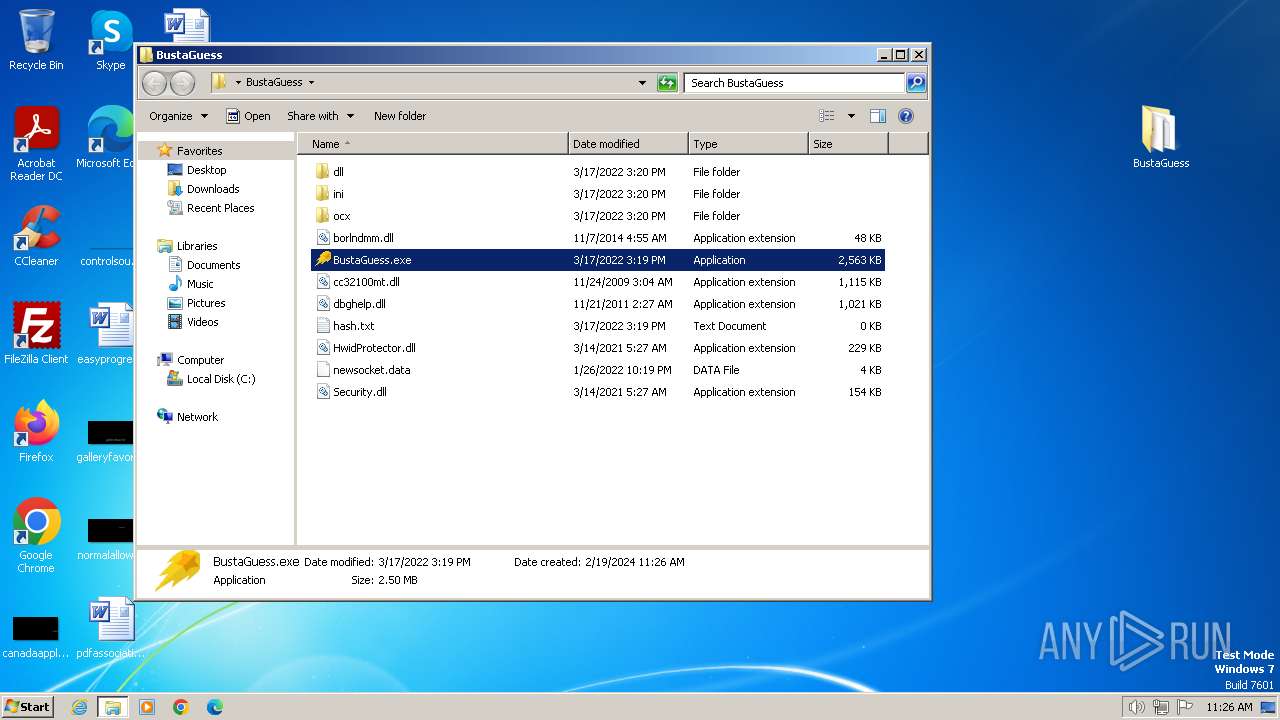Toggle the preview pane button

pyautogui.click(x=877, y=116)
